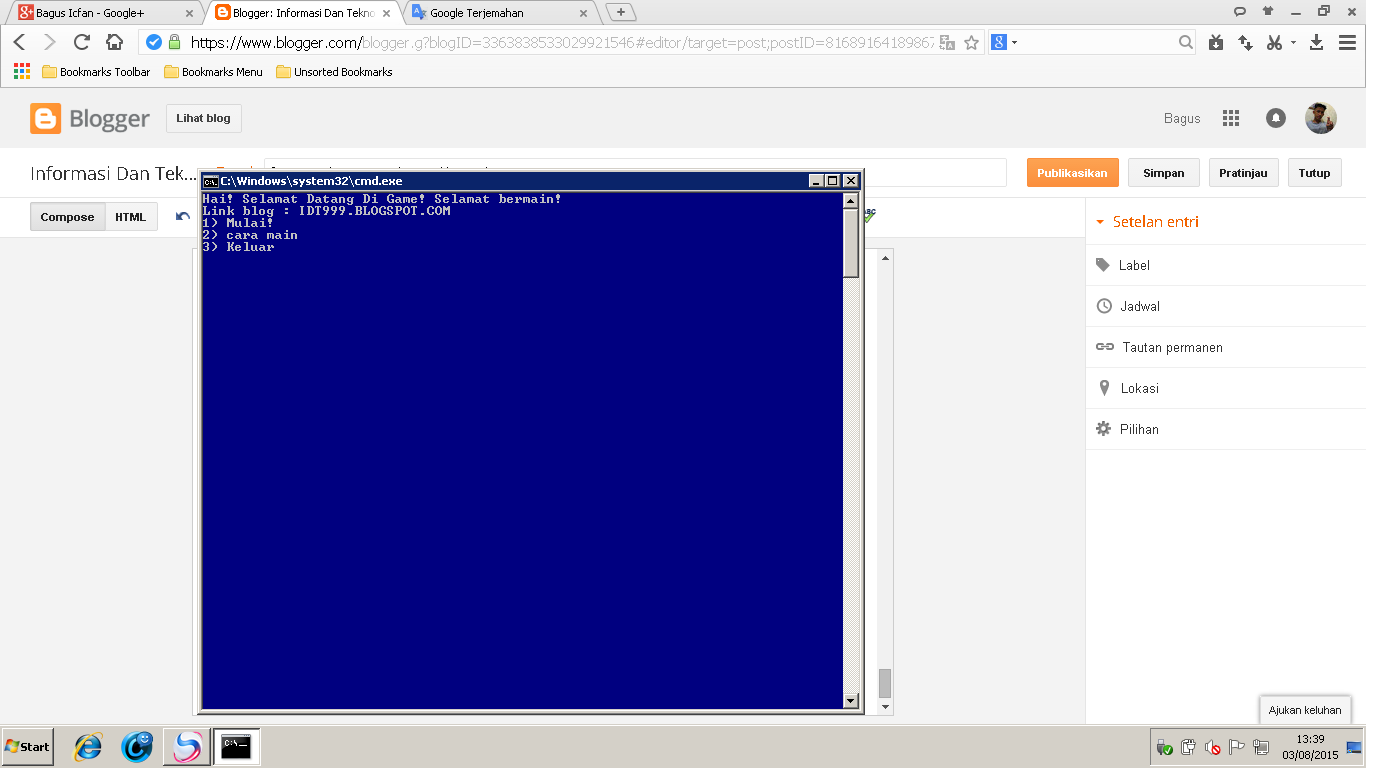Click the search magnifier in browser search box
Image resolution: width=1392 pixels, height=784 pixels.
coord(1186,42)
